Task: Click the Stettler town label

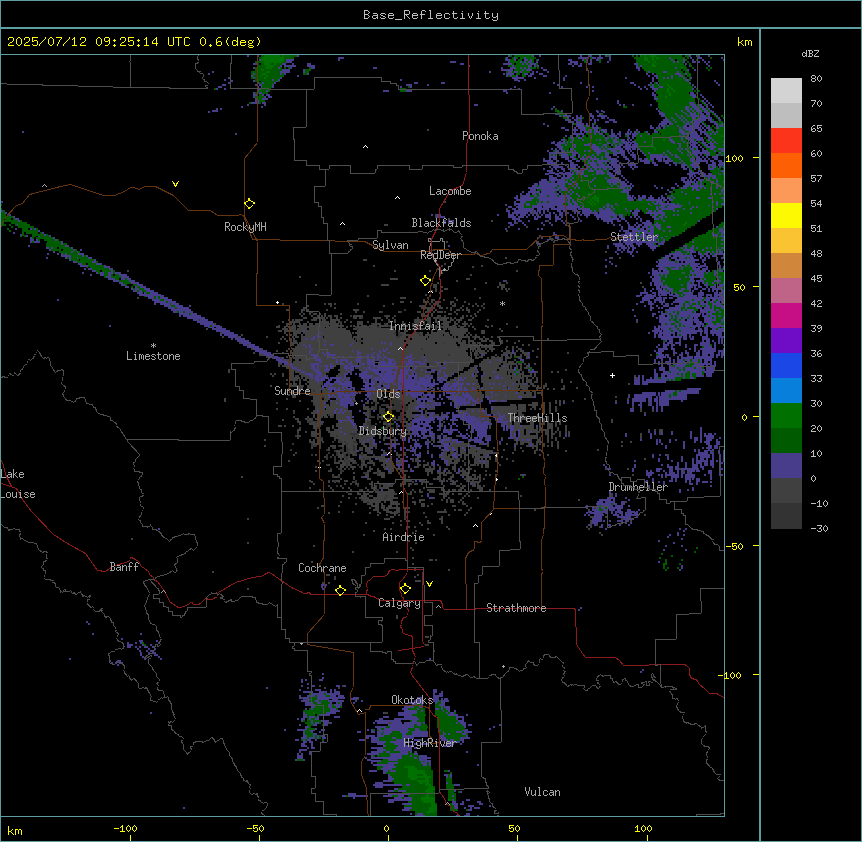Action: (x=634, y=237)
